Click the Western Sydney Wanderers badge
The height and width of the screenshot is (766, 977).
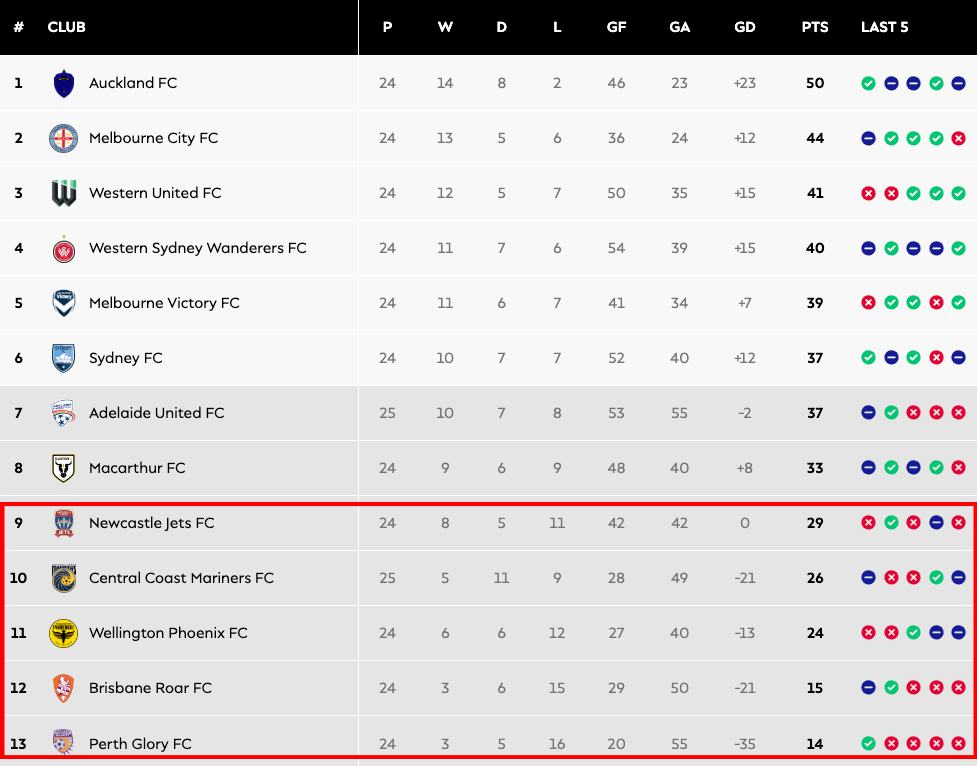pyautogui.click(x=64, y=248)
